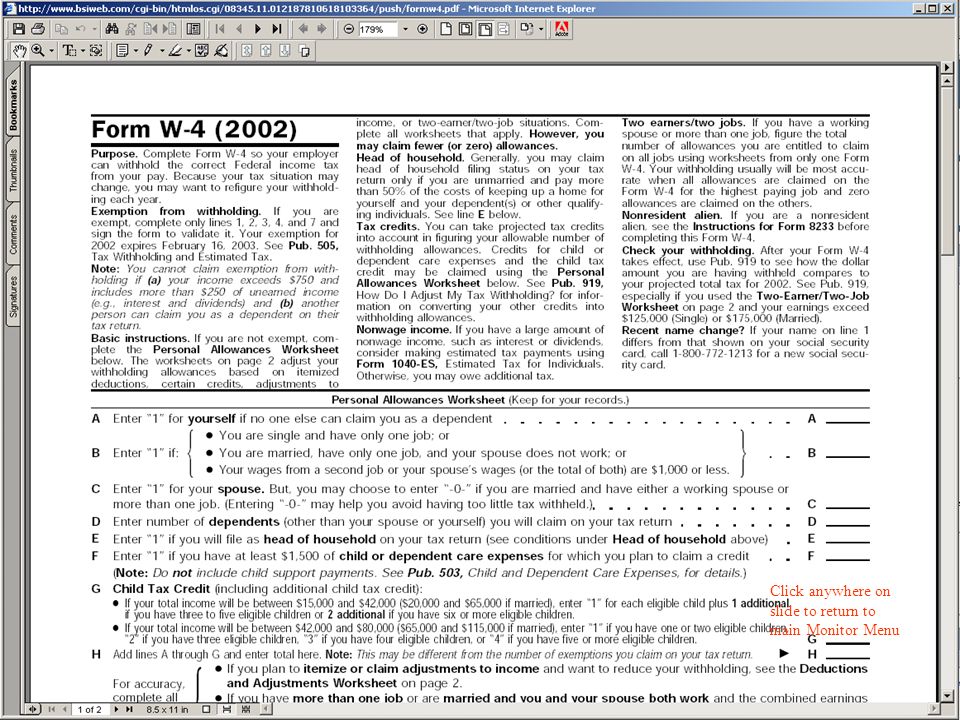Select the Text Select tool
The width and height of the screenshot is (960, 720).
(69, 51)
